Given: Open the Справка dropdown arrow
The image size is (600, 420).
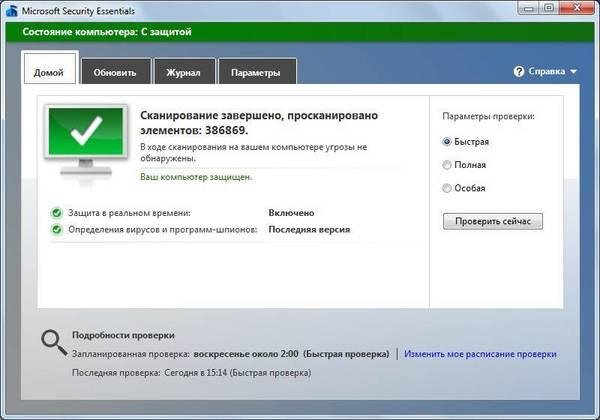Looking at the screenshot, I should tap(573, 72).
